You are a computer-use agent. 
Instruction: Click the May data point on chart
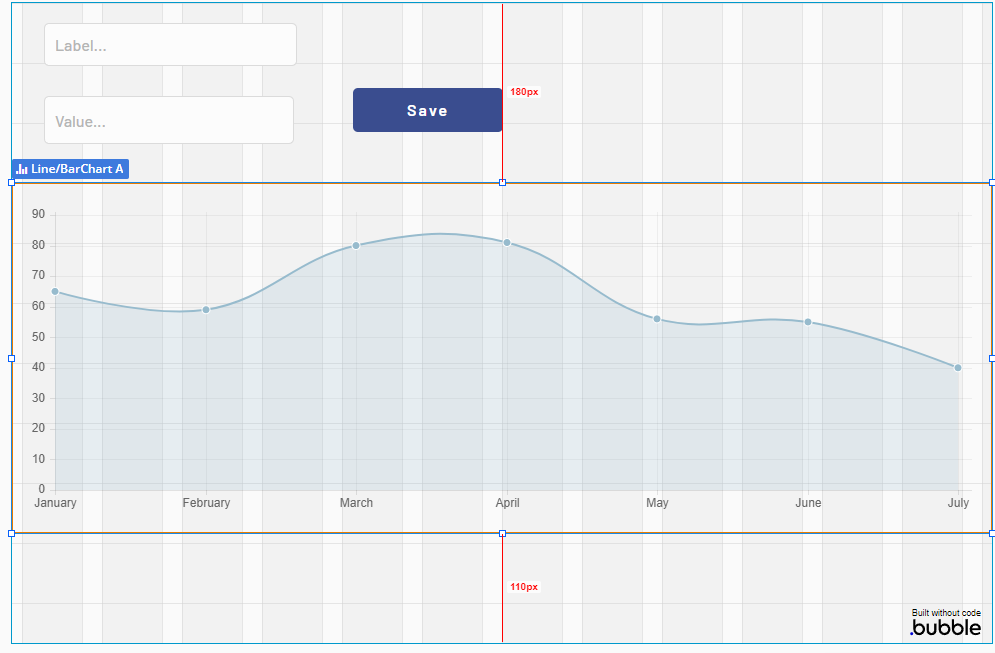pyautogui.click(x=657, y=319)
